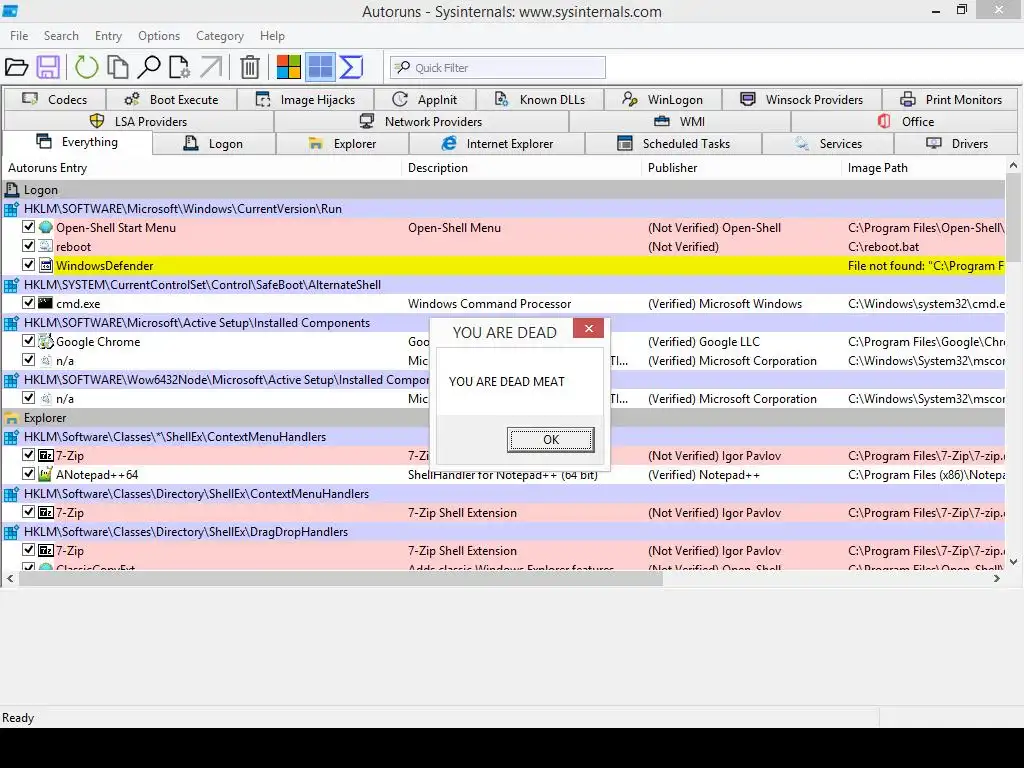Switch to the Winsock Providers tab
Image resolution: width=1024 pixels, height=768 pixels.
[x=802, y=99]
